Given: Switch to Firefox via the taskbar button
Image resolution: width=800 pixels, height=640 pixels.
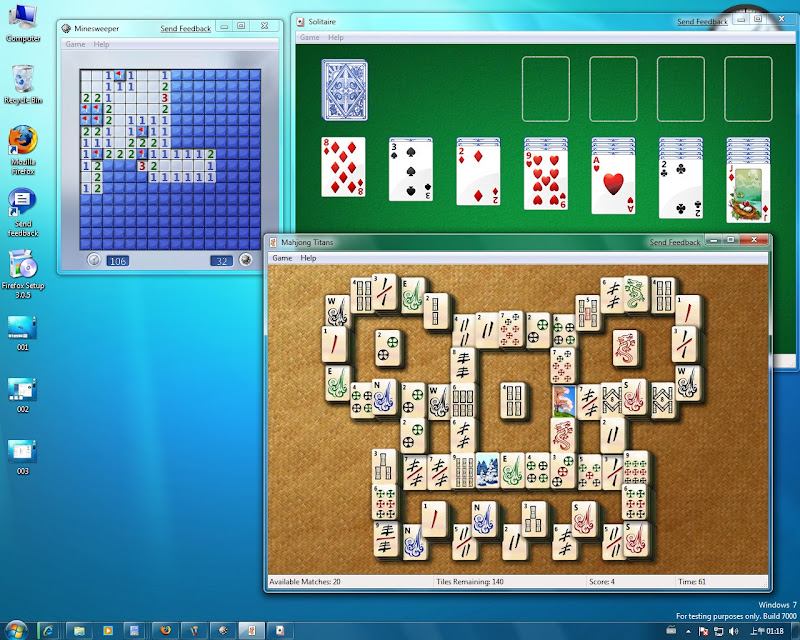Looking at the screenshot, I should [x=166, y=631].
